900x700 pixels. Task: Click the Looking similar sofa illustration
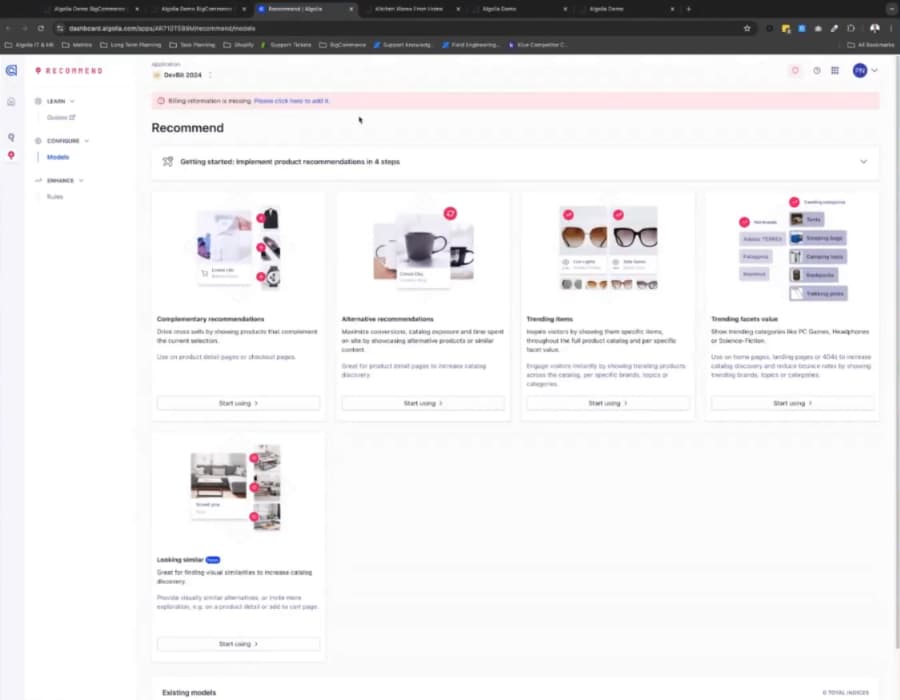tap(236, 488)
